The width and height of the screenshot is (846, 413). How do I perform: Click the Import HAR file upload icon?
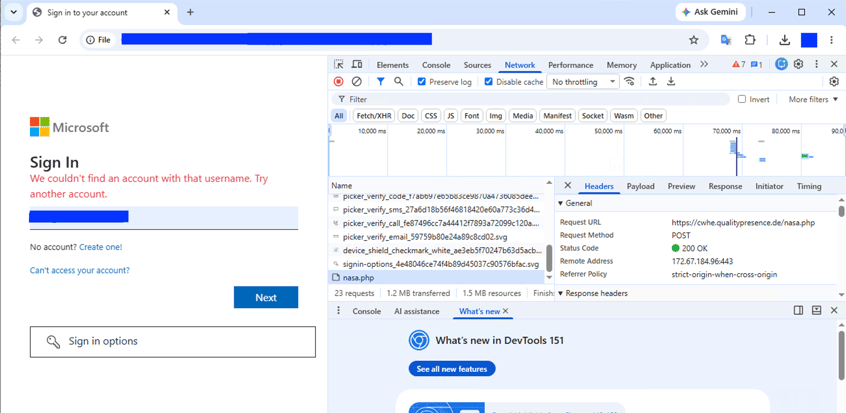click(653, 82)
